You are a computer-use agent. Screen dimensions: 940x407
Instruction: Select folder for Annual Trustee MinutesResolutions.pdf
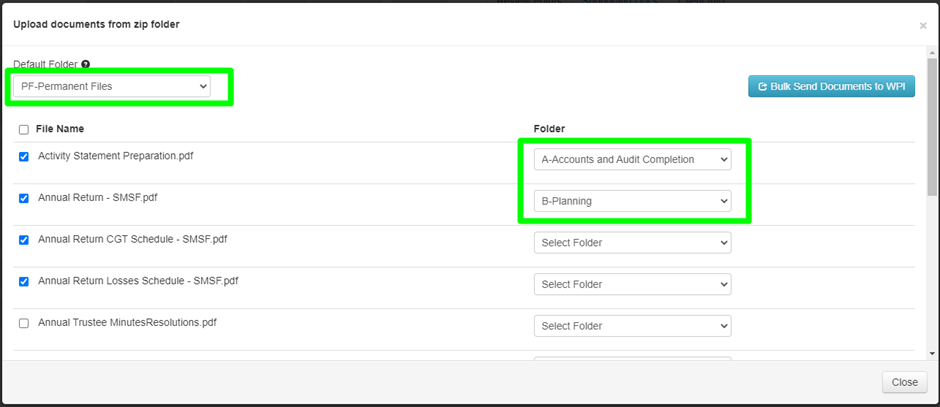632,327
